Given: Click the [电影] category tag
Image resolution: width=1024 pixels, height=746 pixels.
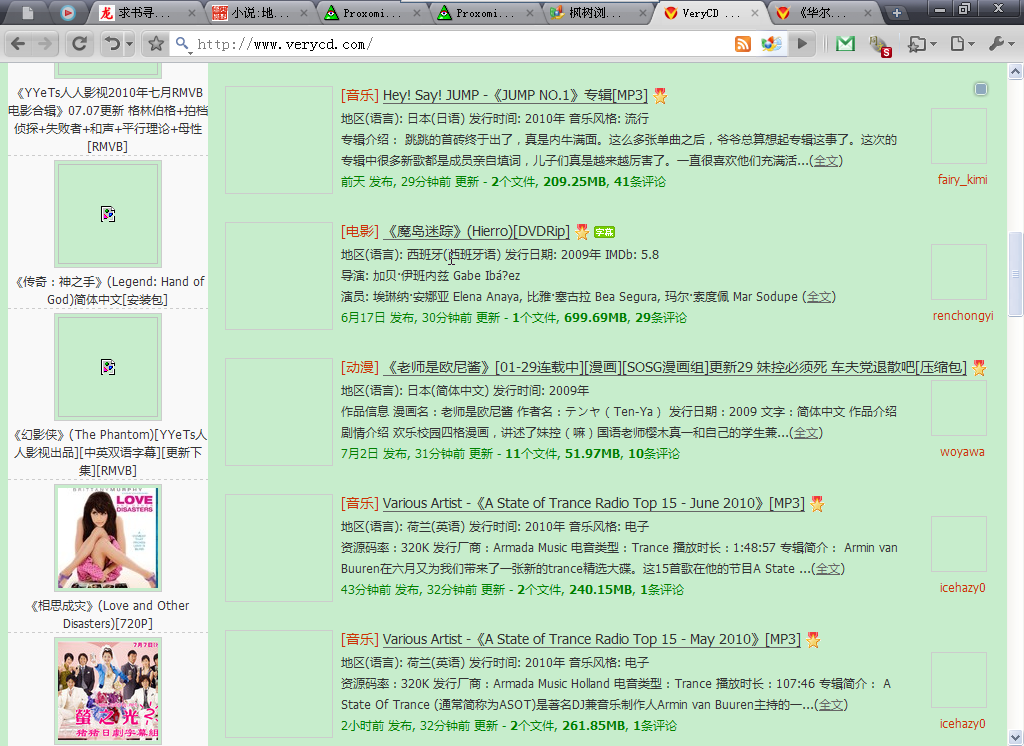Looking at the screenshot, I should (x=359, y=231).
